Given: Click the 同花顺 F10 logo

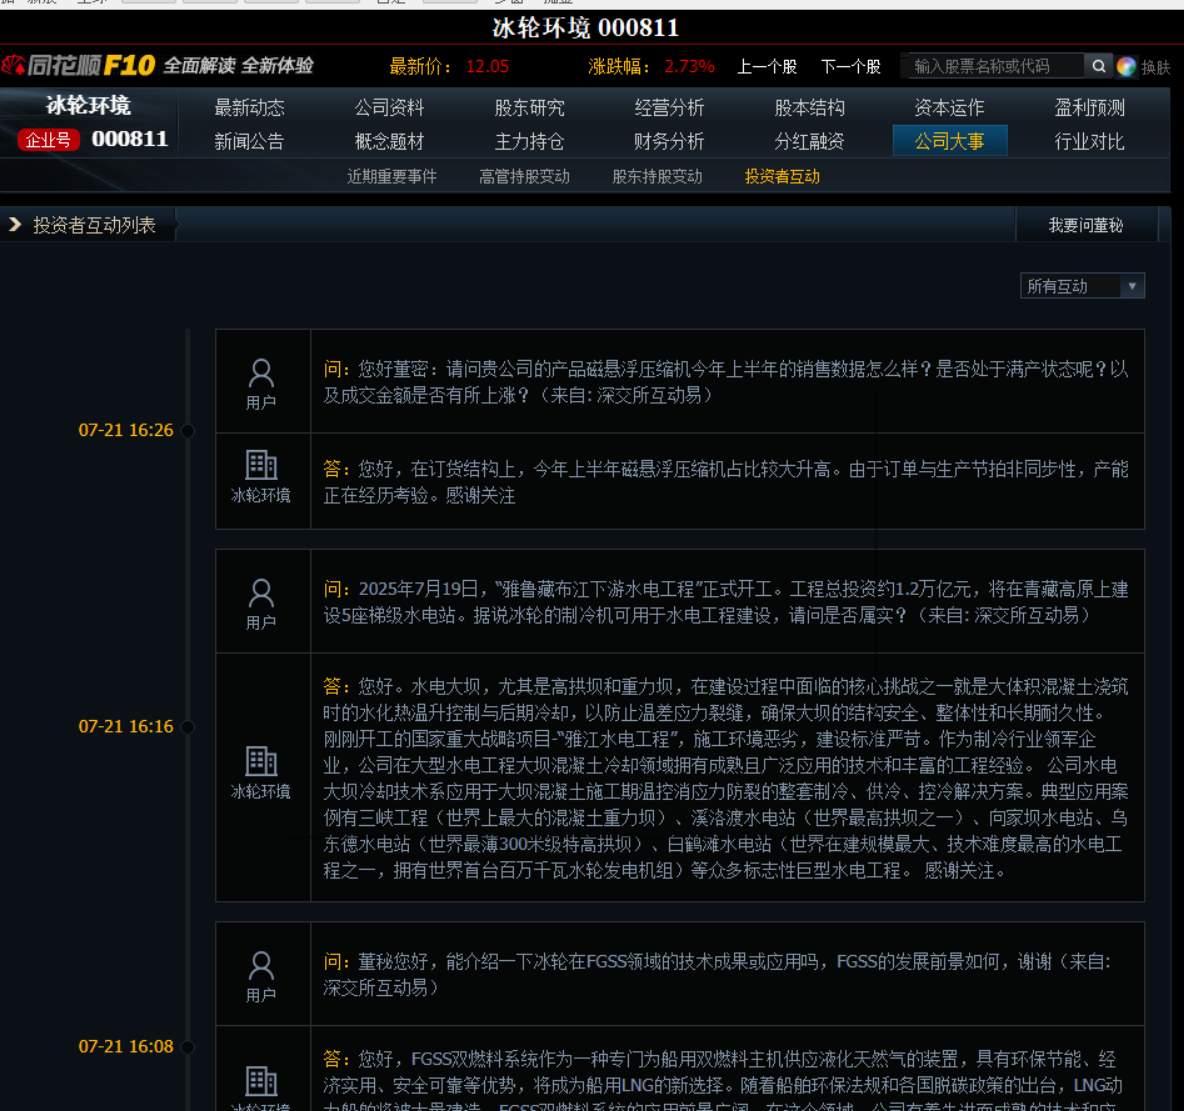Looking at the screenshot, I should pyautogui.click(x=79, y=66).
